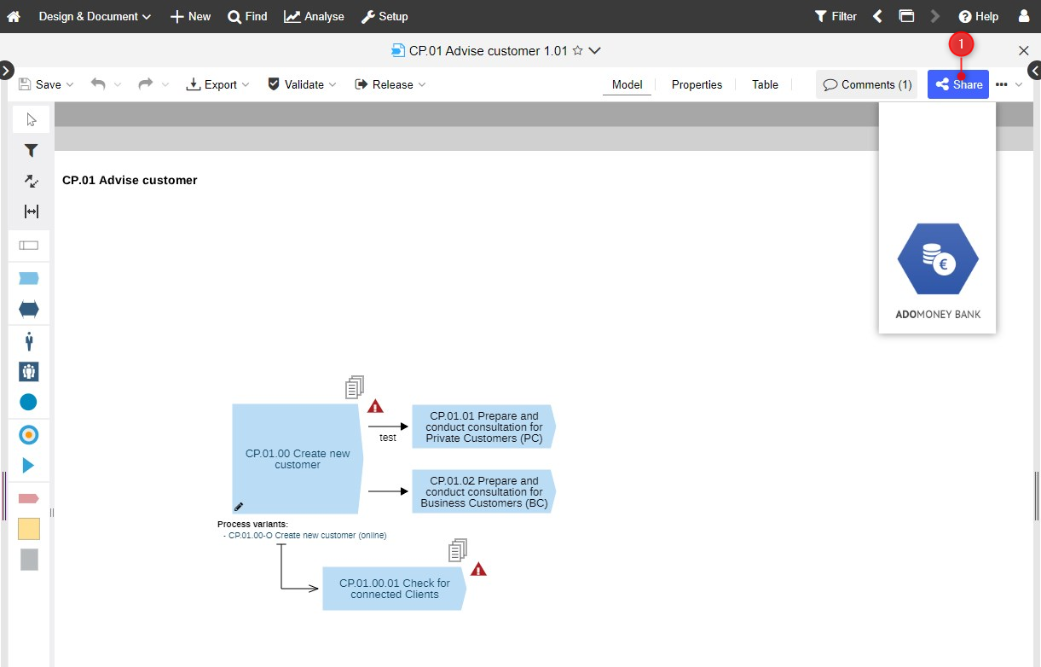
Task: Click warning triangle beside Create new customer
Action: point(376,406)
